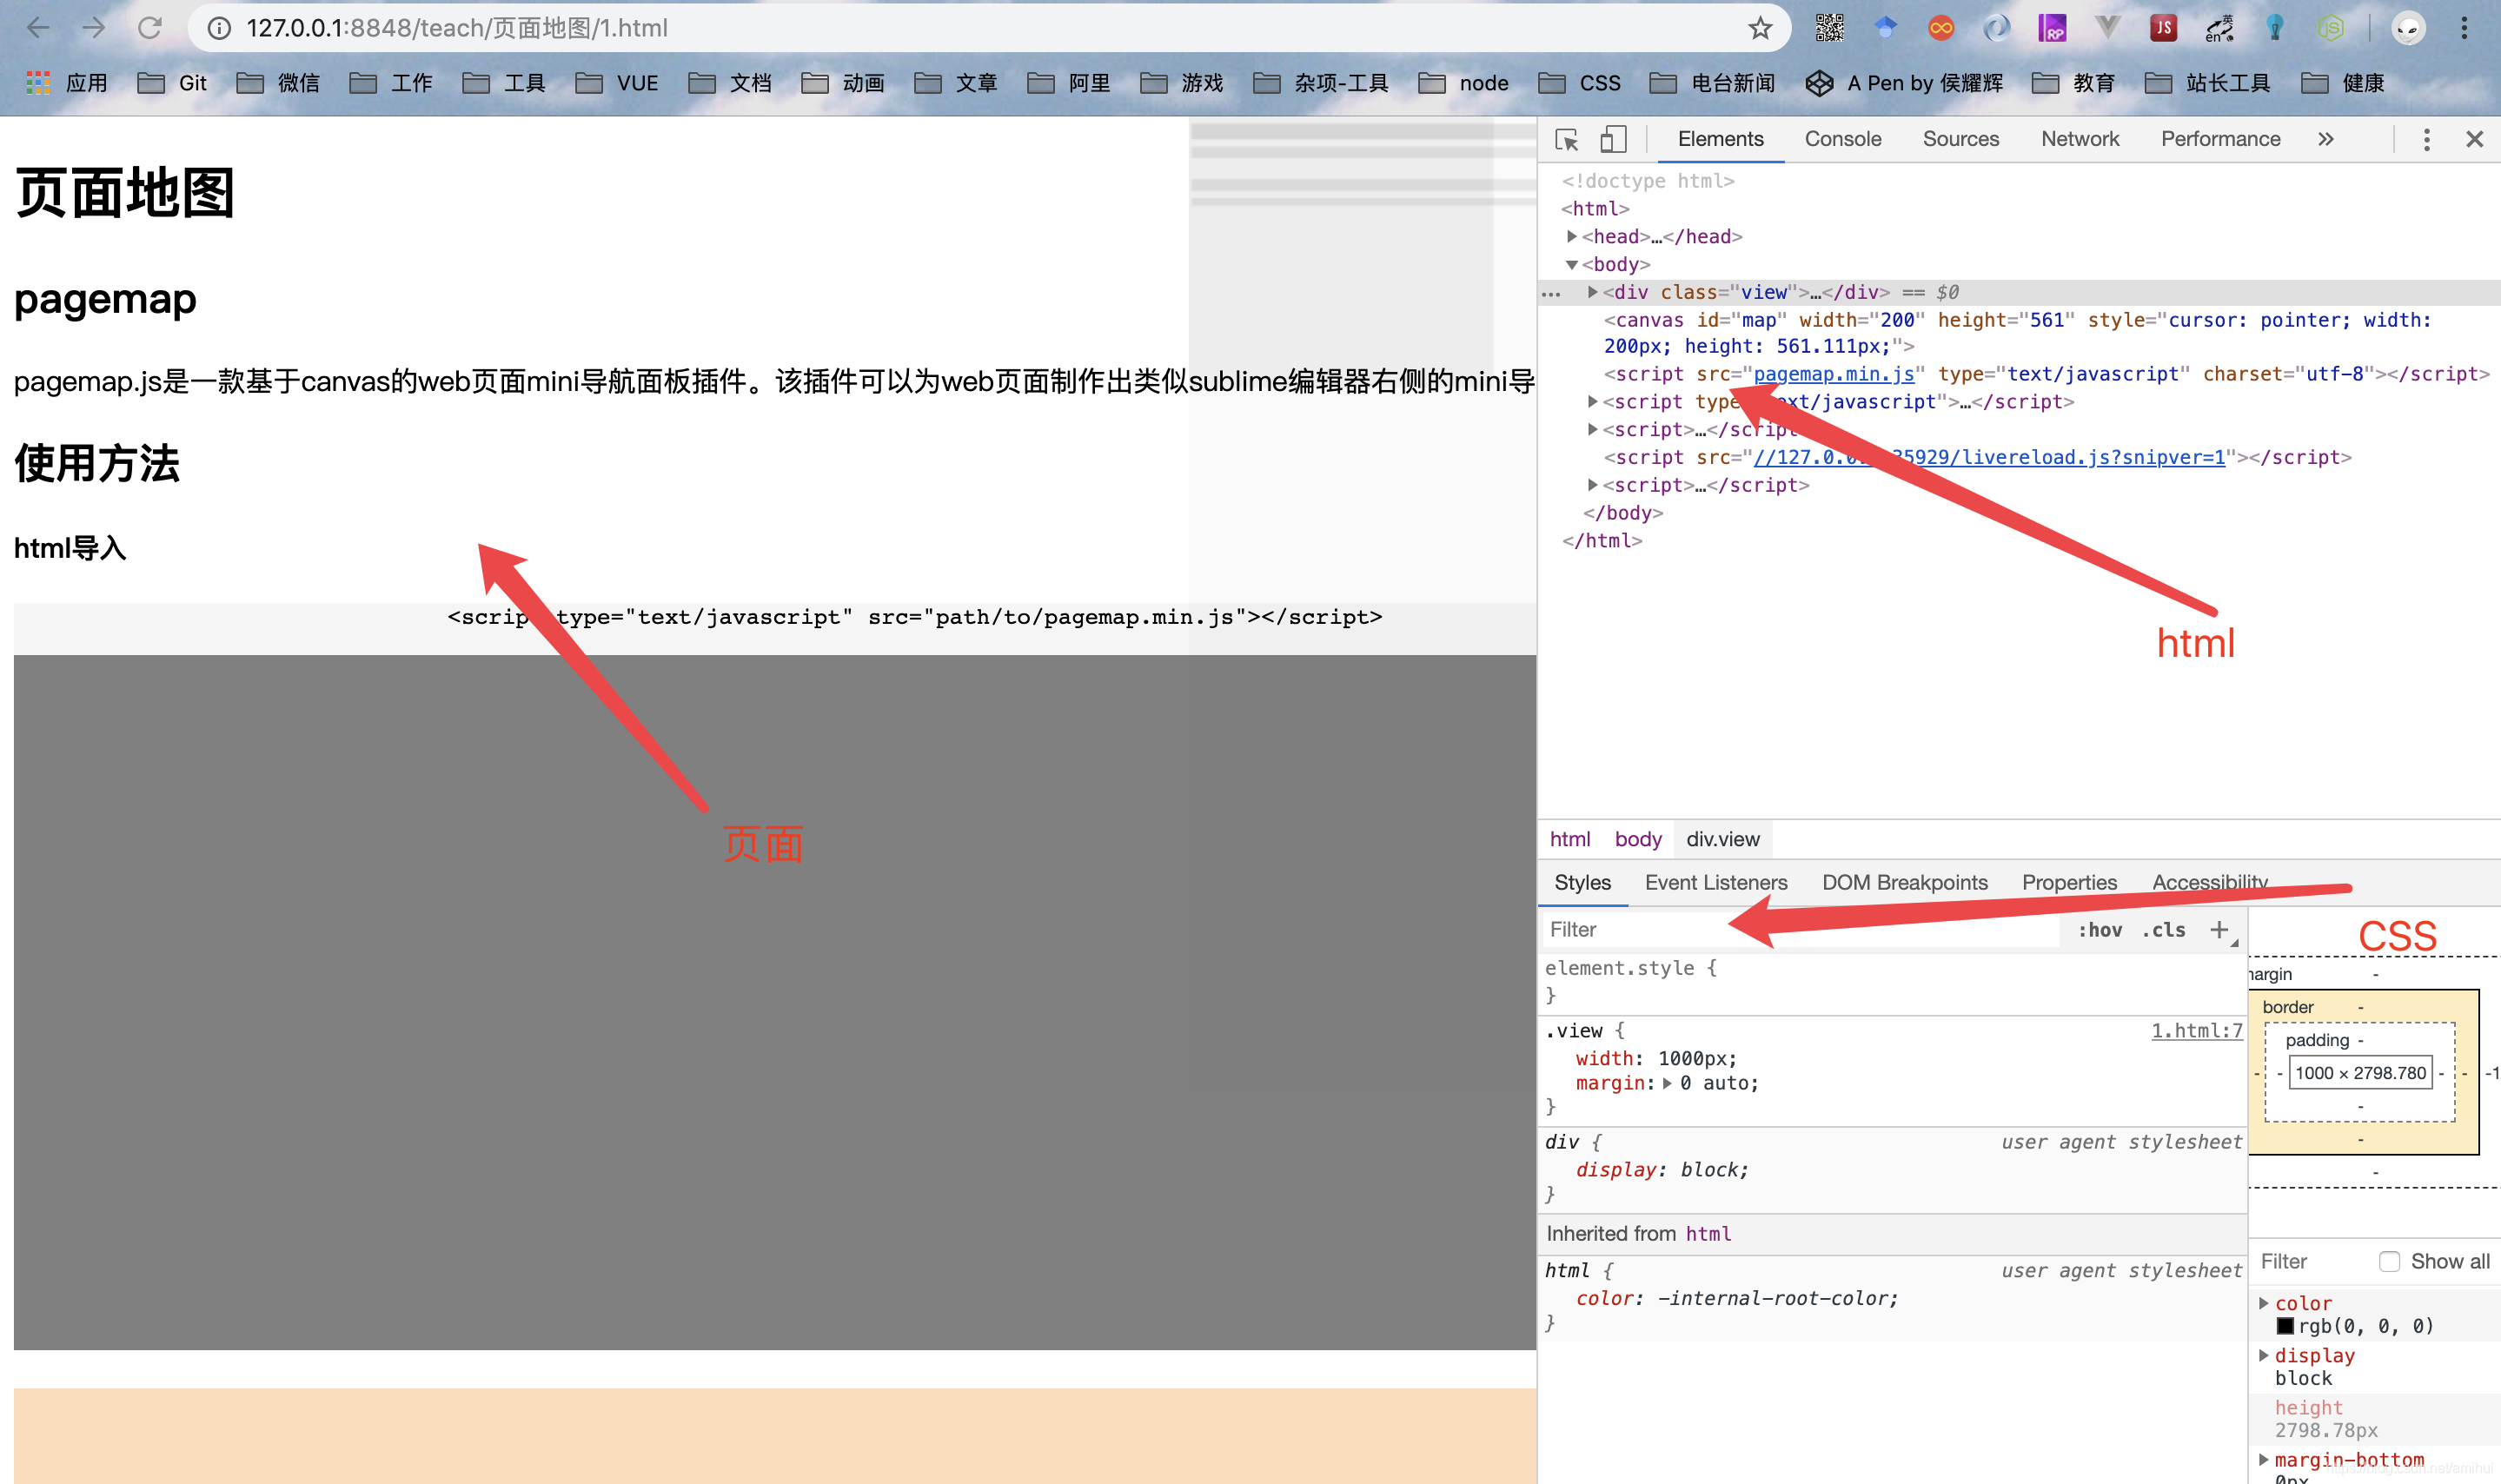The height and width of the screenshot is (1484, 2501).
Task: Click the address bar URL
Action: 456,28
